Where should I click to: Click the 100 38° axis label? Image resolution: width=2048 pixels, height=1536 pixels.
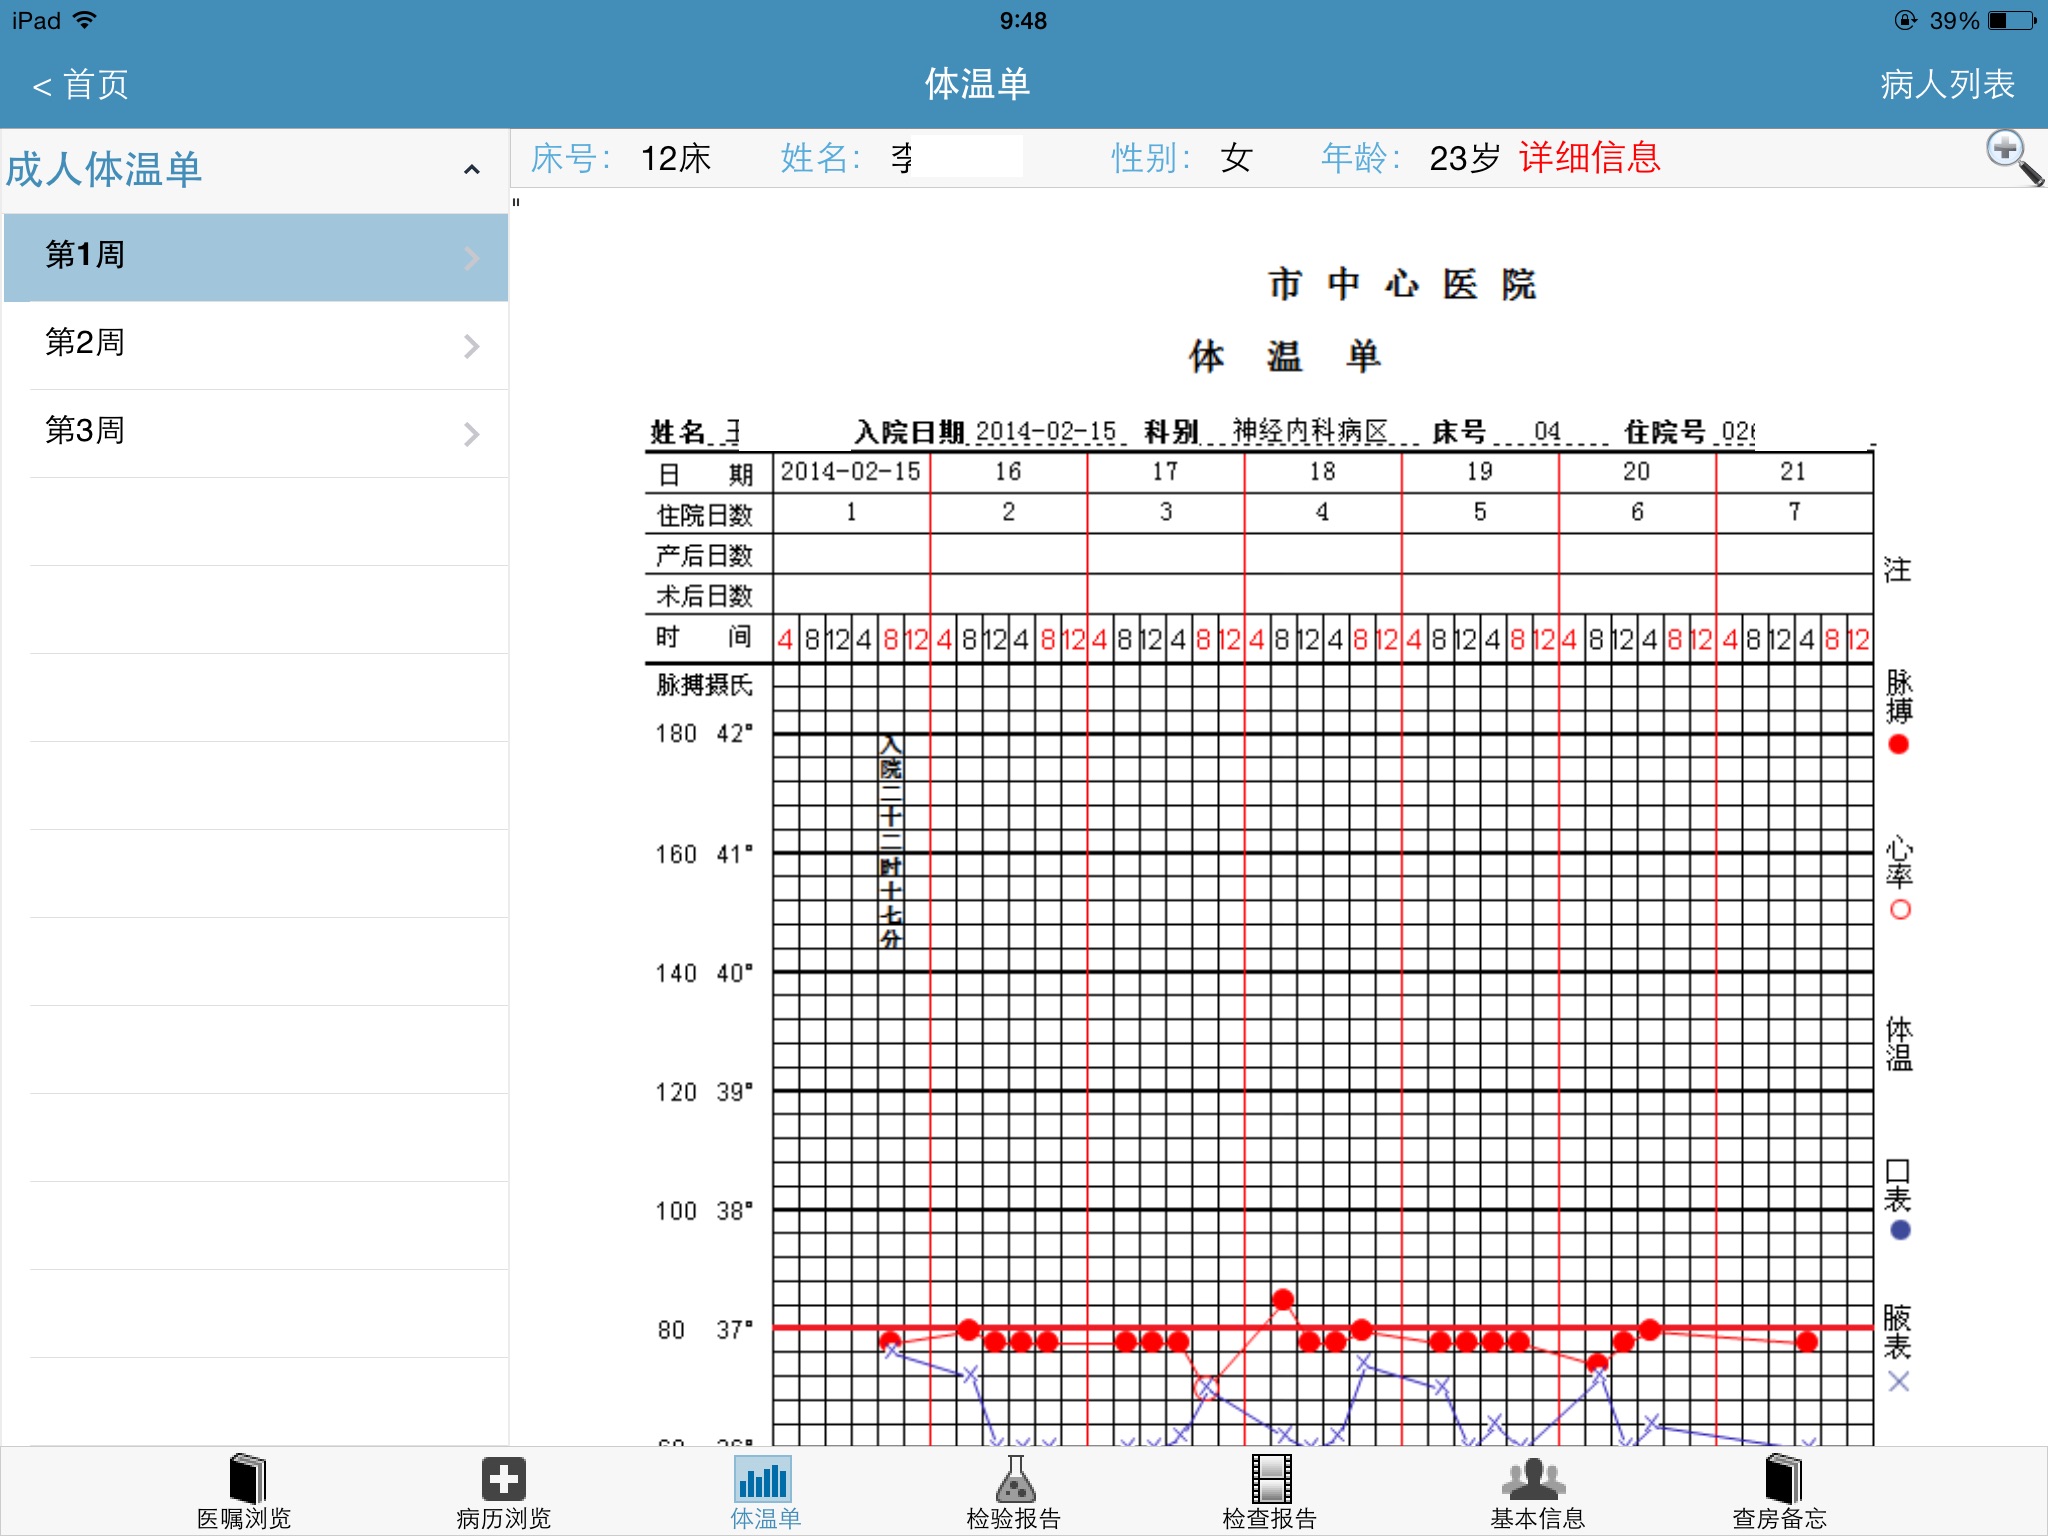click(704, 1211)
